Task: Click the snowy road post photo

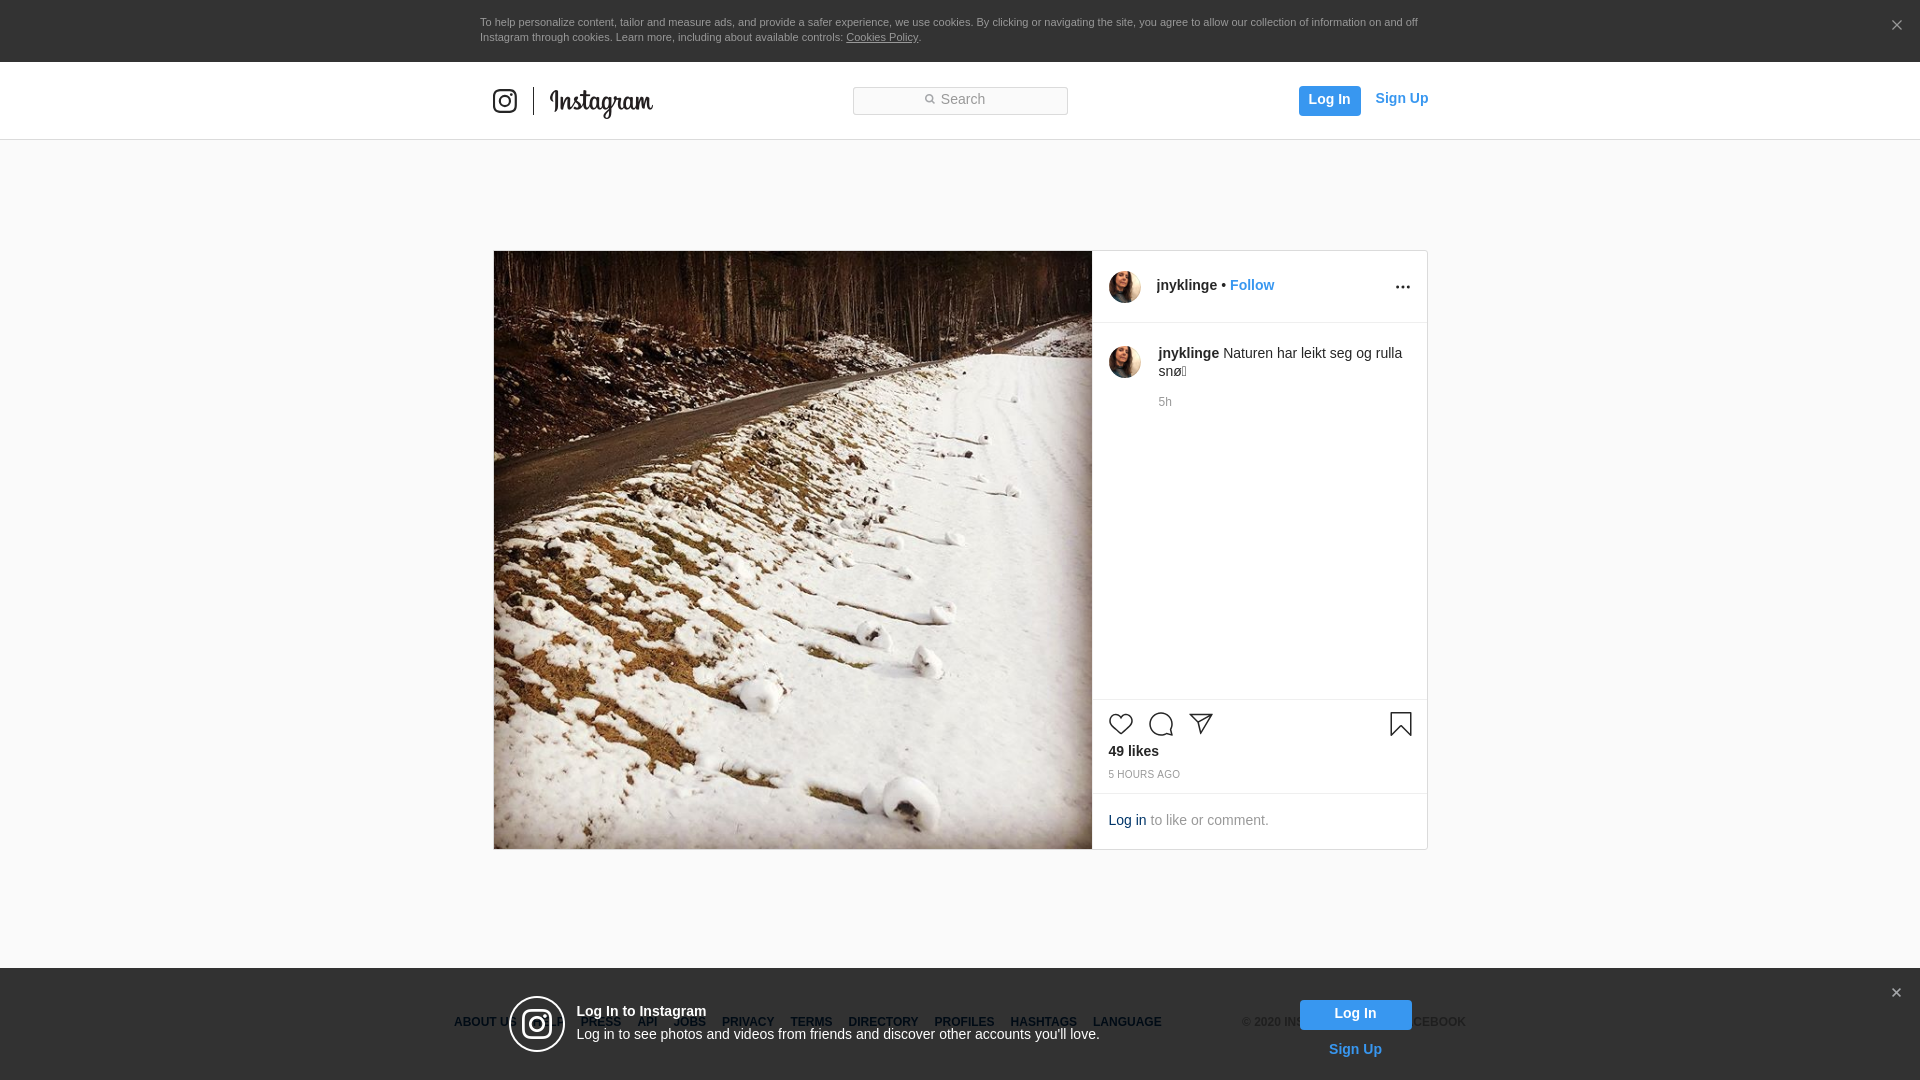Action: click(x=793, y=550)
